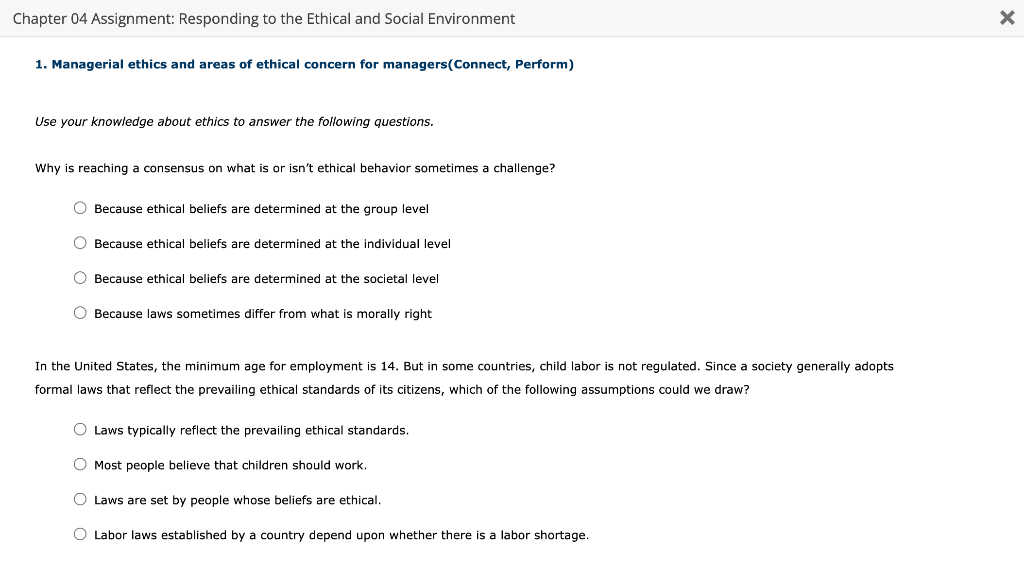This screenshot has width=1024, height=583.
Task: Click the label "Most people believe that children should work"
Action: (x=229, y=464)
